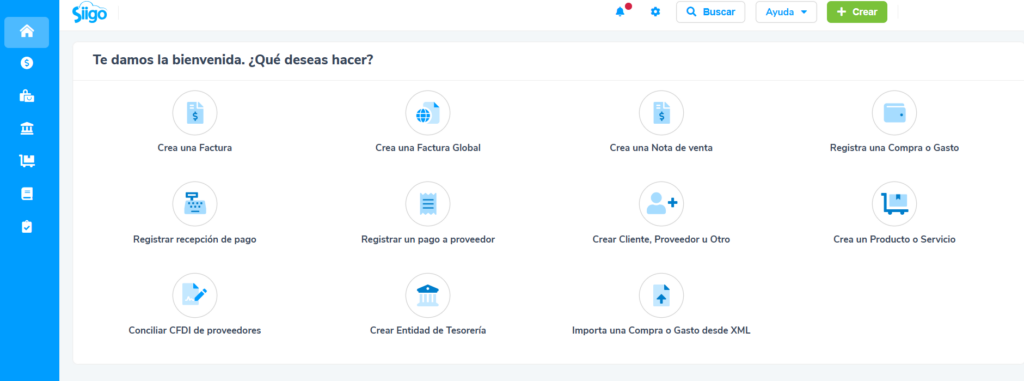The width and height of the screenshot is (1024, 381).
Task: Click the "Registrar recepción de pago" label
Action: pyautogui.click(x=195, y=239)
